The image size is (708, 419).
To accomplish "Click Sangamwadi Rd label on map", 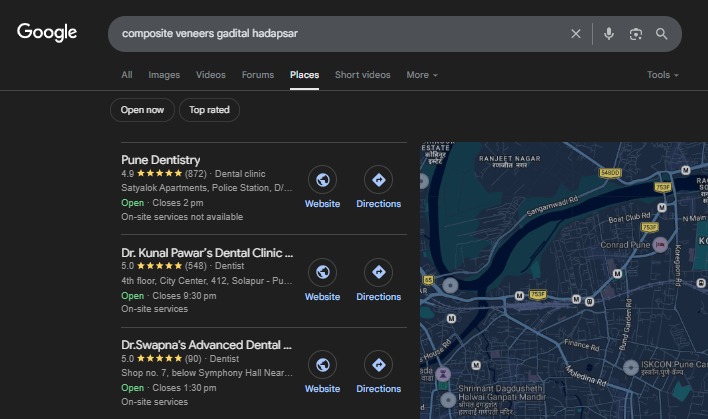I will [x=552, y=206].
